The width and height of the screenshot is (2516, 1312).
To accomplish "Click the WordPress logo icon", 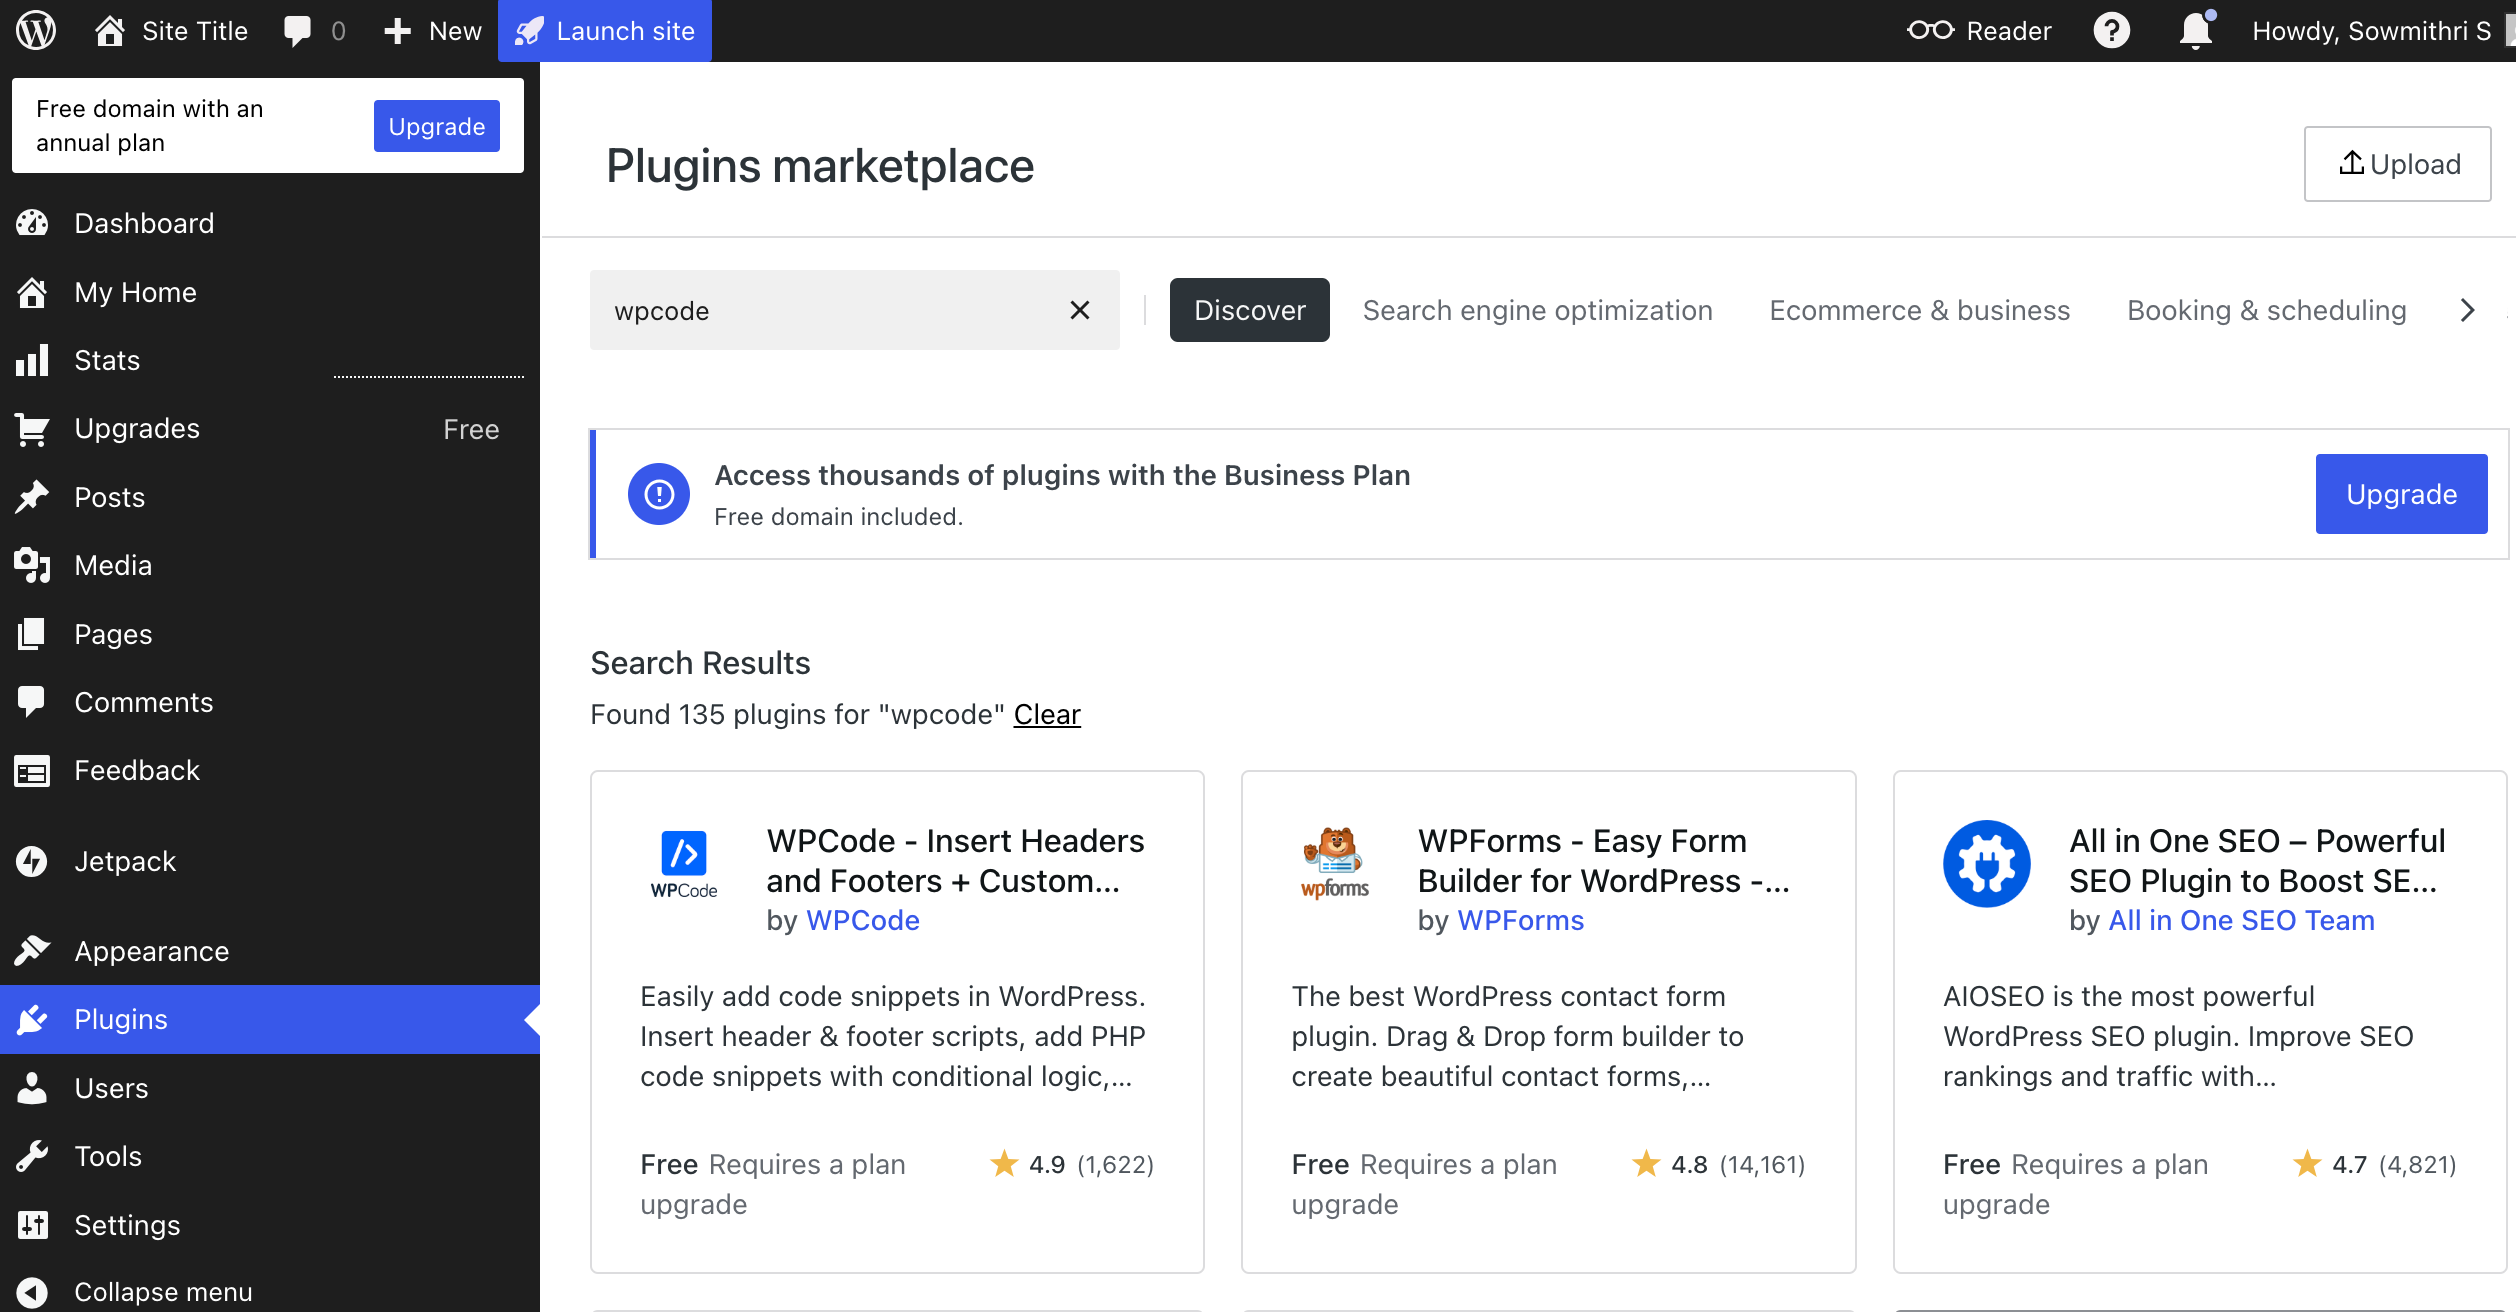I will 36,30.
